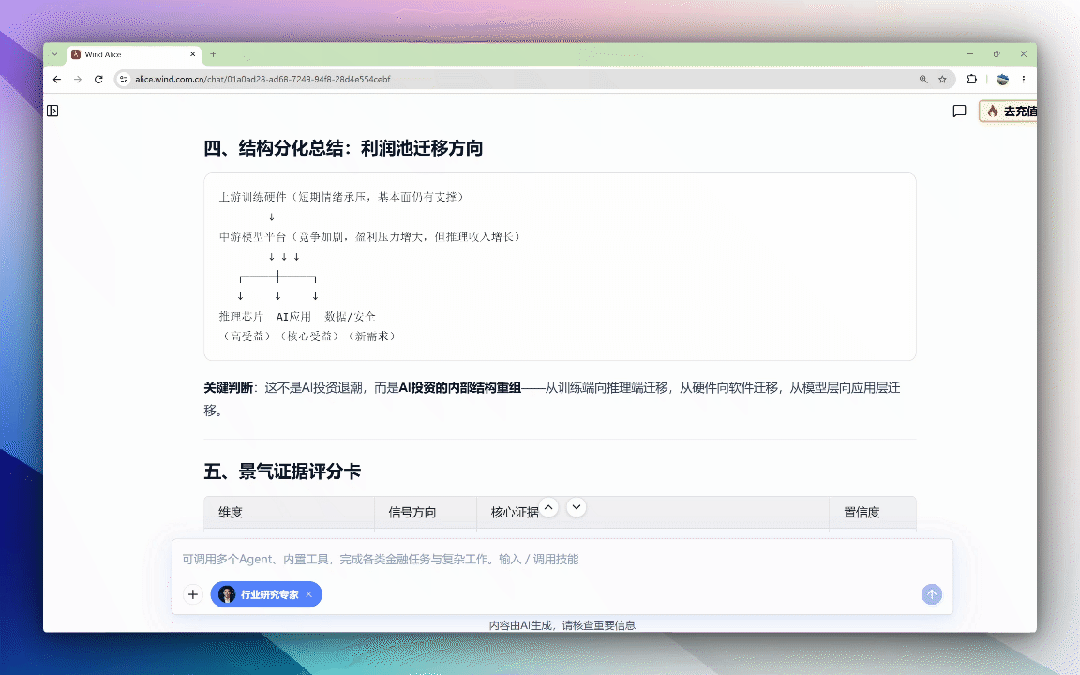Reload the page with refresh icon
The width and height of the screenshot is (1080, 675).
click(98, 79)
